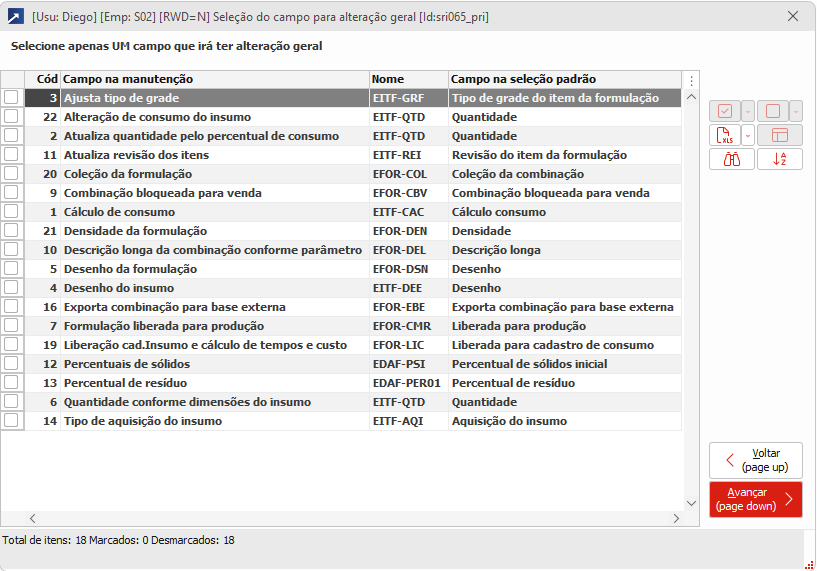Open the red three-dots column options
The height and width of the screenshot is (571, 817).
(691, 81)
